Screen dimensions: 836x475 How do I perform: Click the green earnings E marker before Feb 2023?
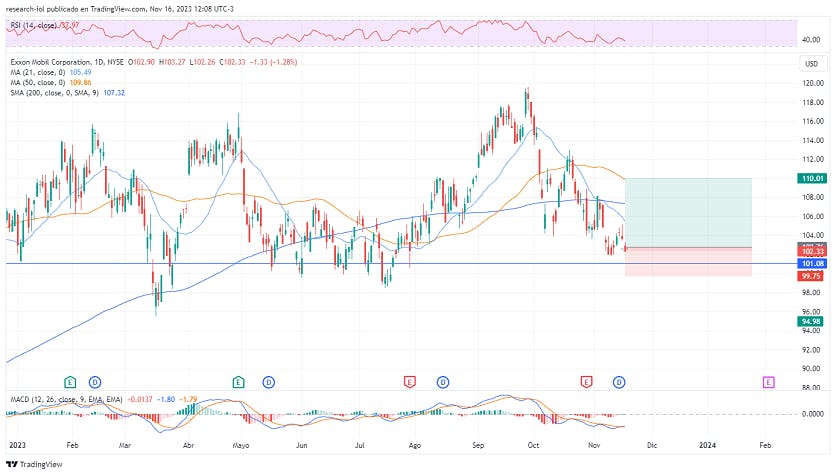pyautogui.click(x=70, y=382)
